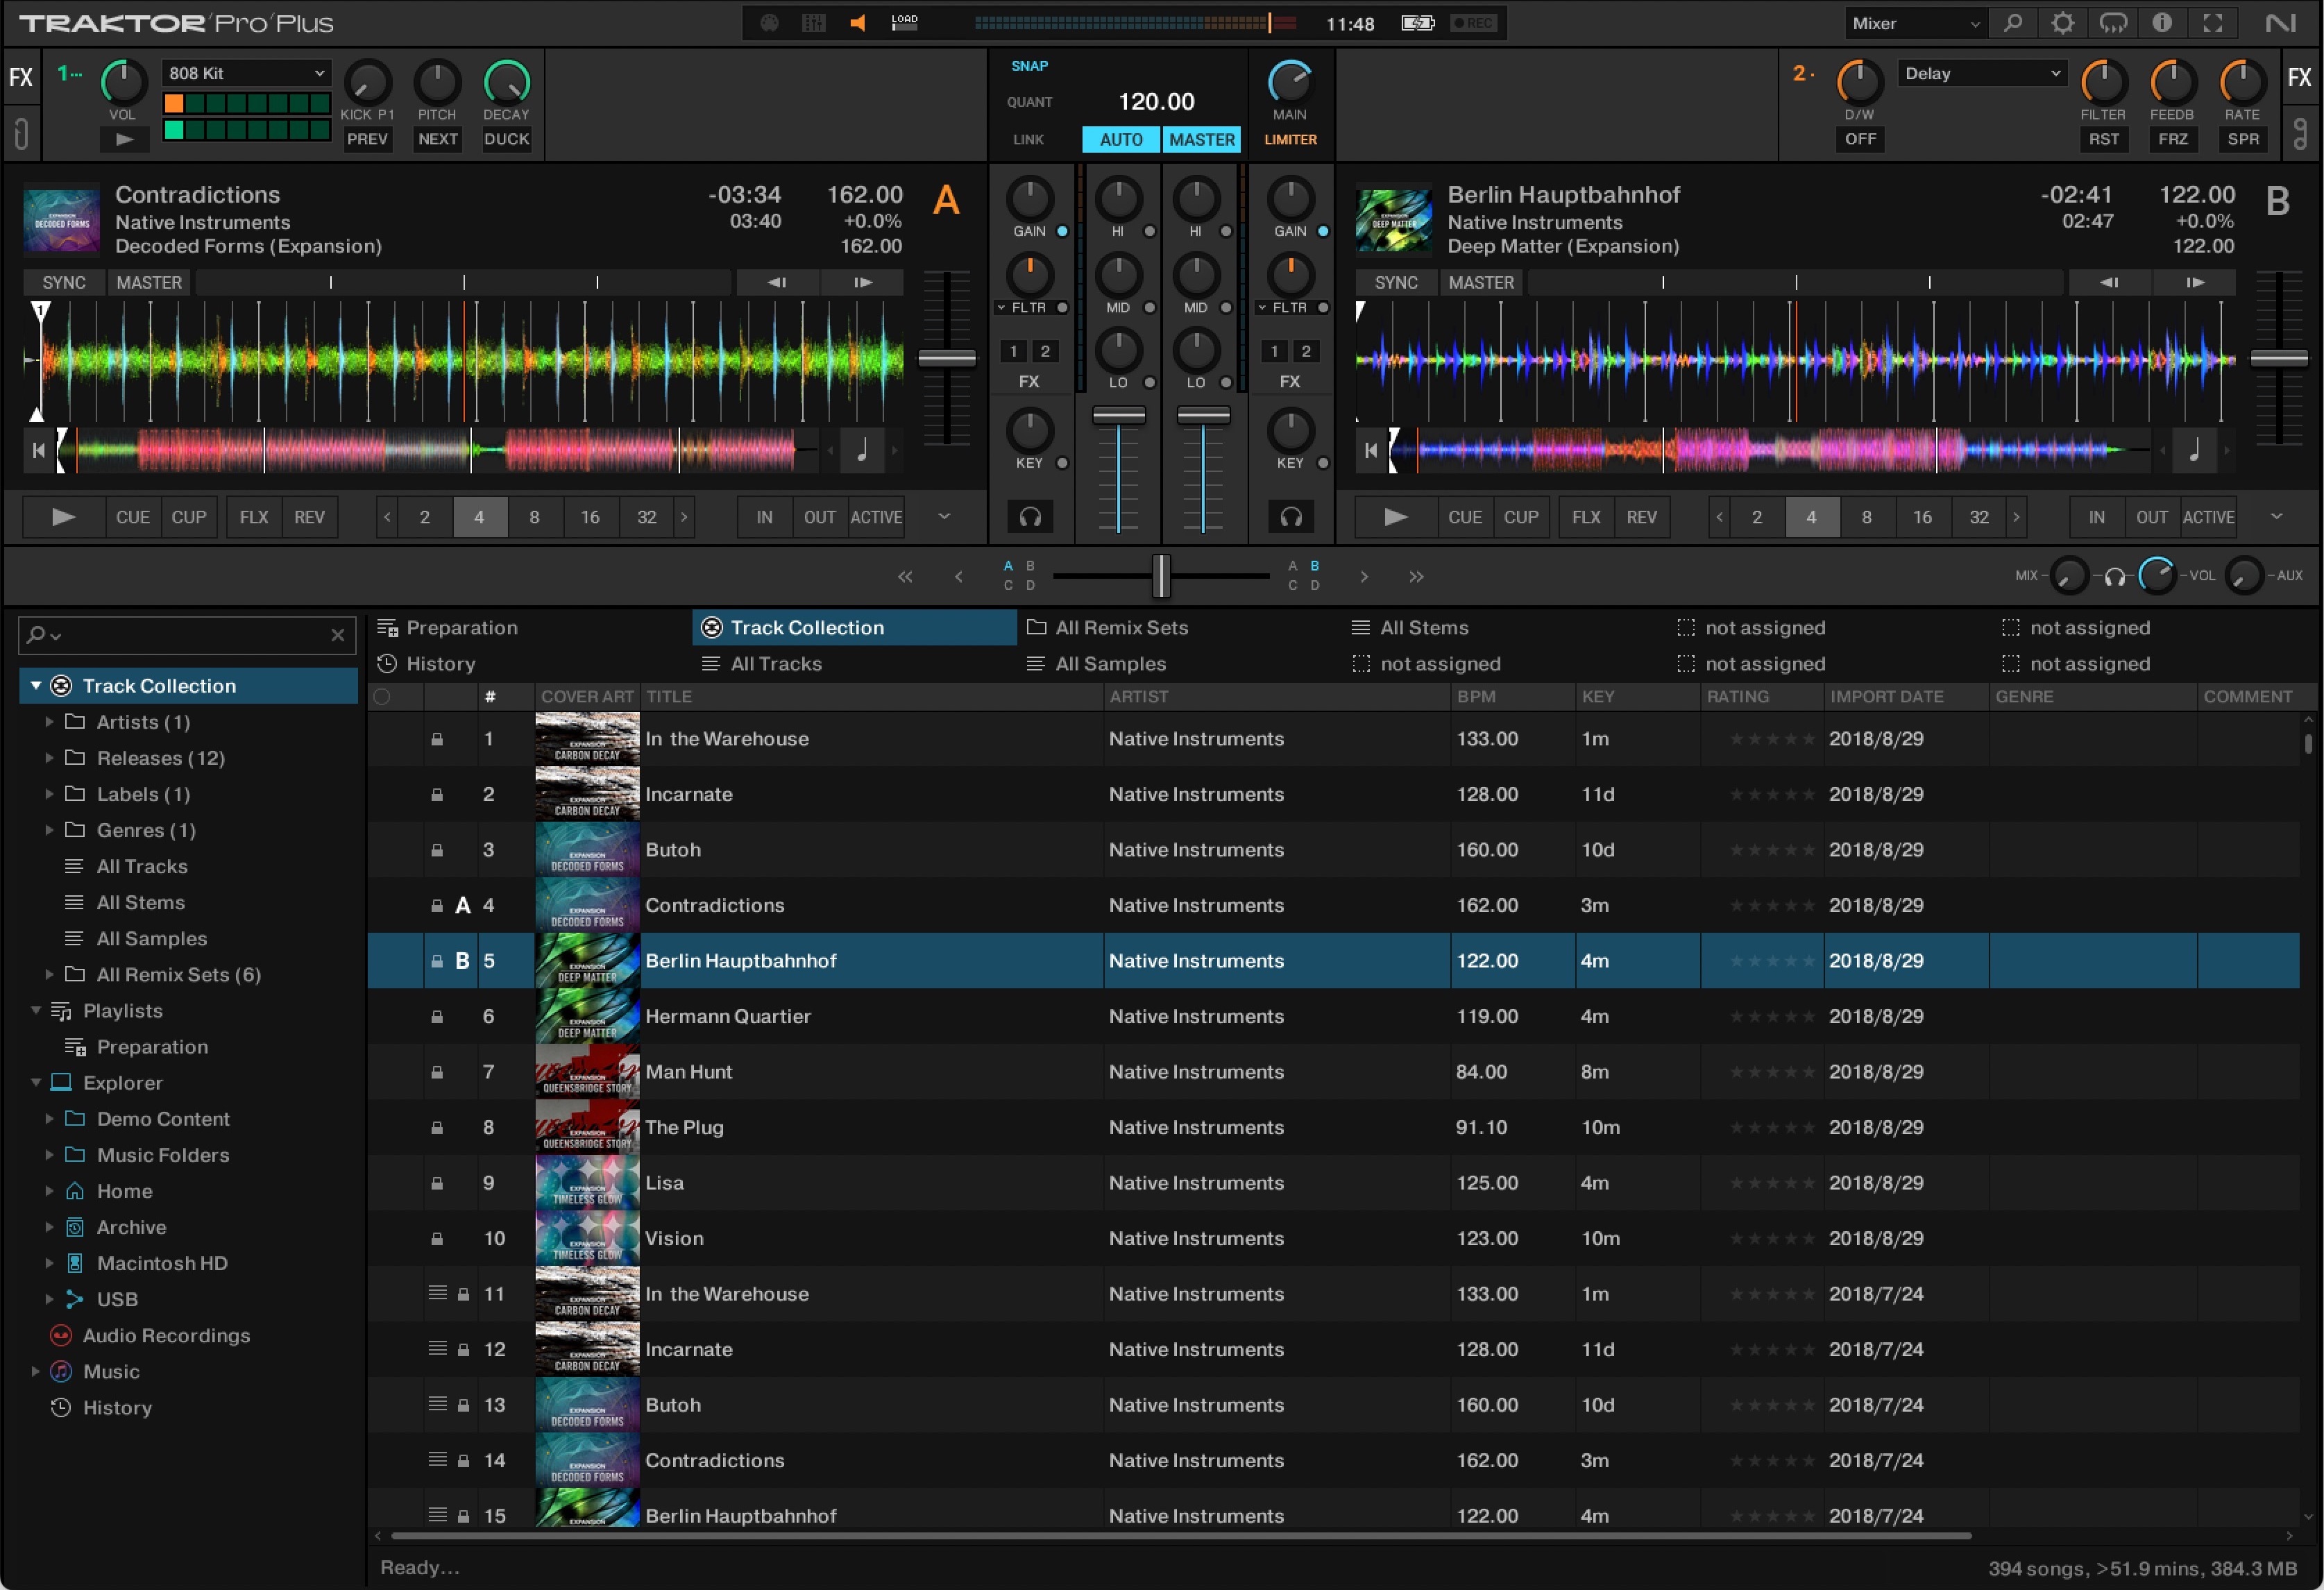Screen dimensions: 2324x1590
Task: Click the fullscreen icon in the header
Action: [x=2212, y=23]
